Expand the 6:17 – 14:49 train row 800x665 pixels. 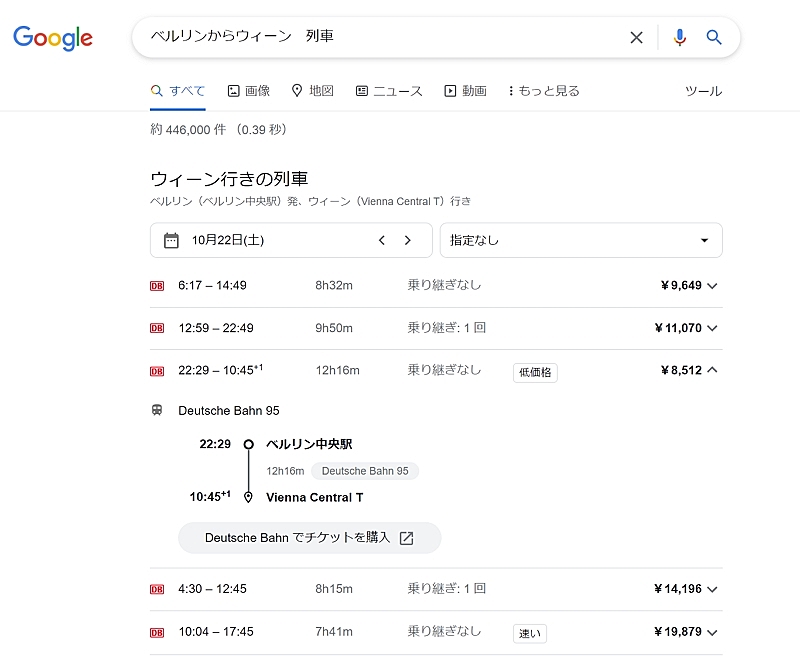coord(436,286)
